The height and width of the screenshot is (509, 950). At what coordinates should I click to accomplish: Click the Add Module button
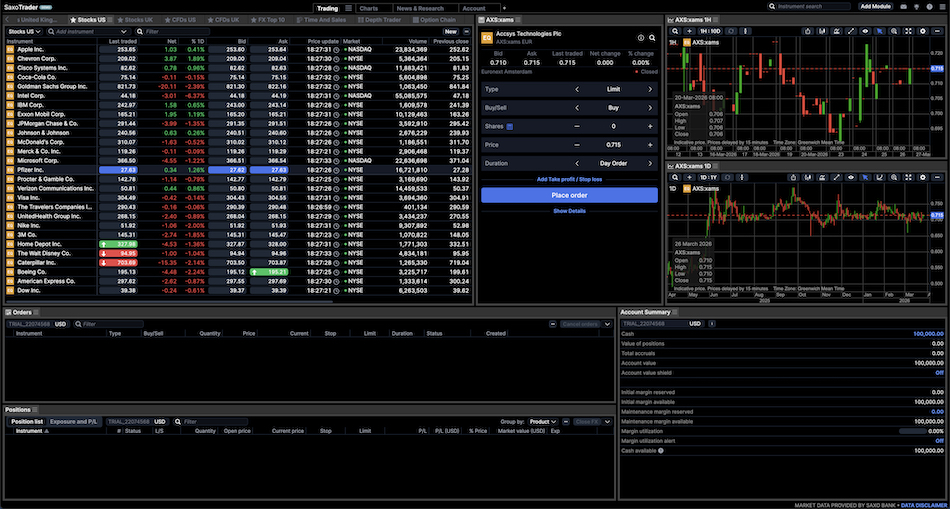[875, 7]
